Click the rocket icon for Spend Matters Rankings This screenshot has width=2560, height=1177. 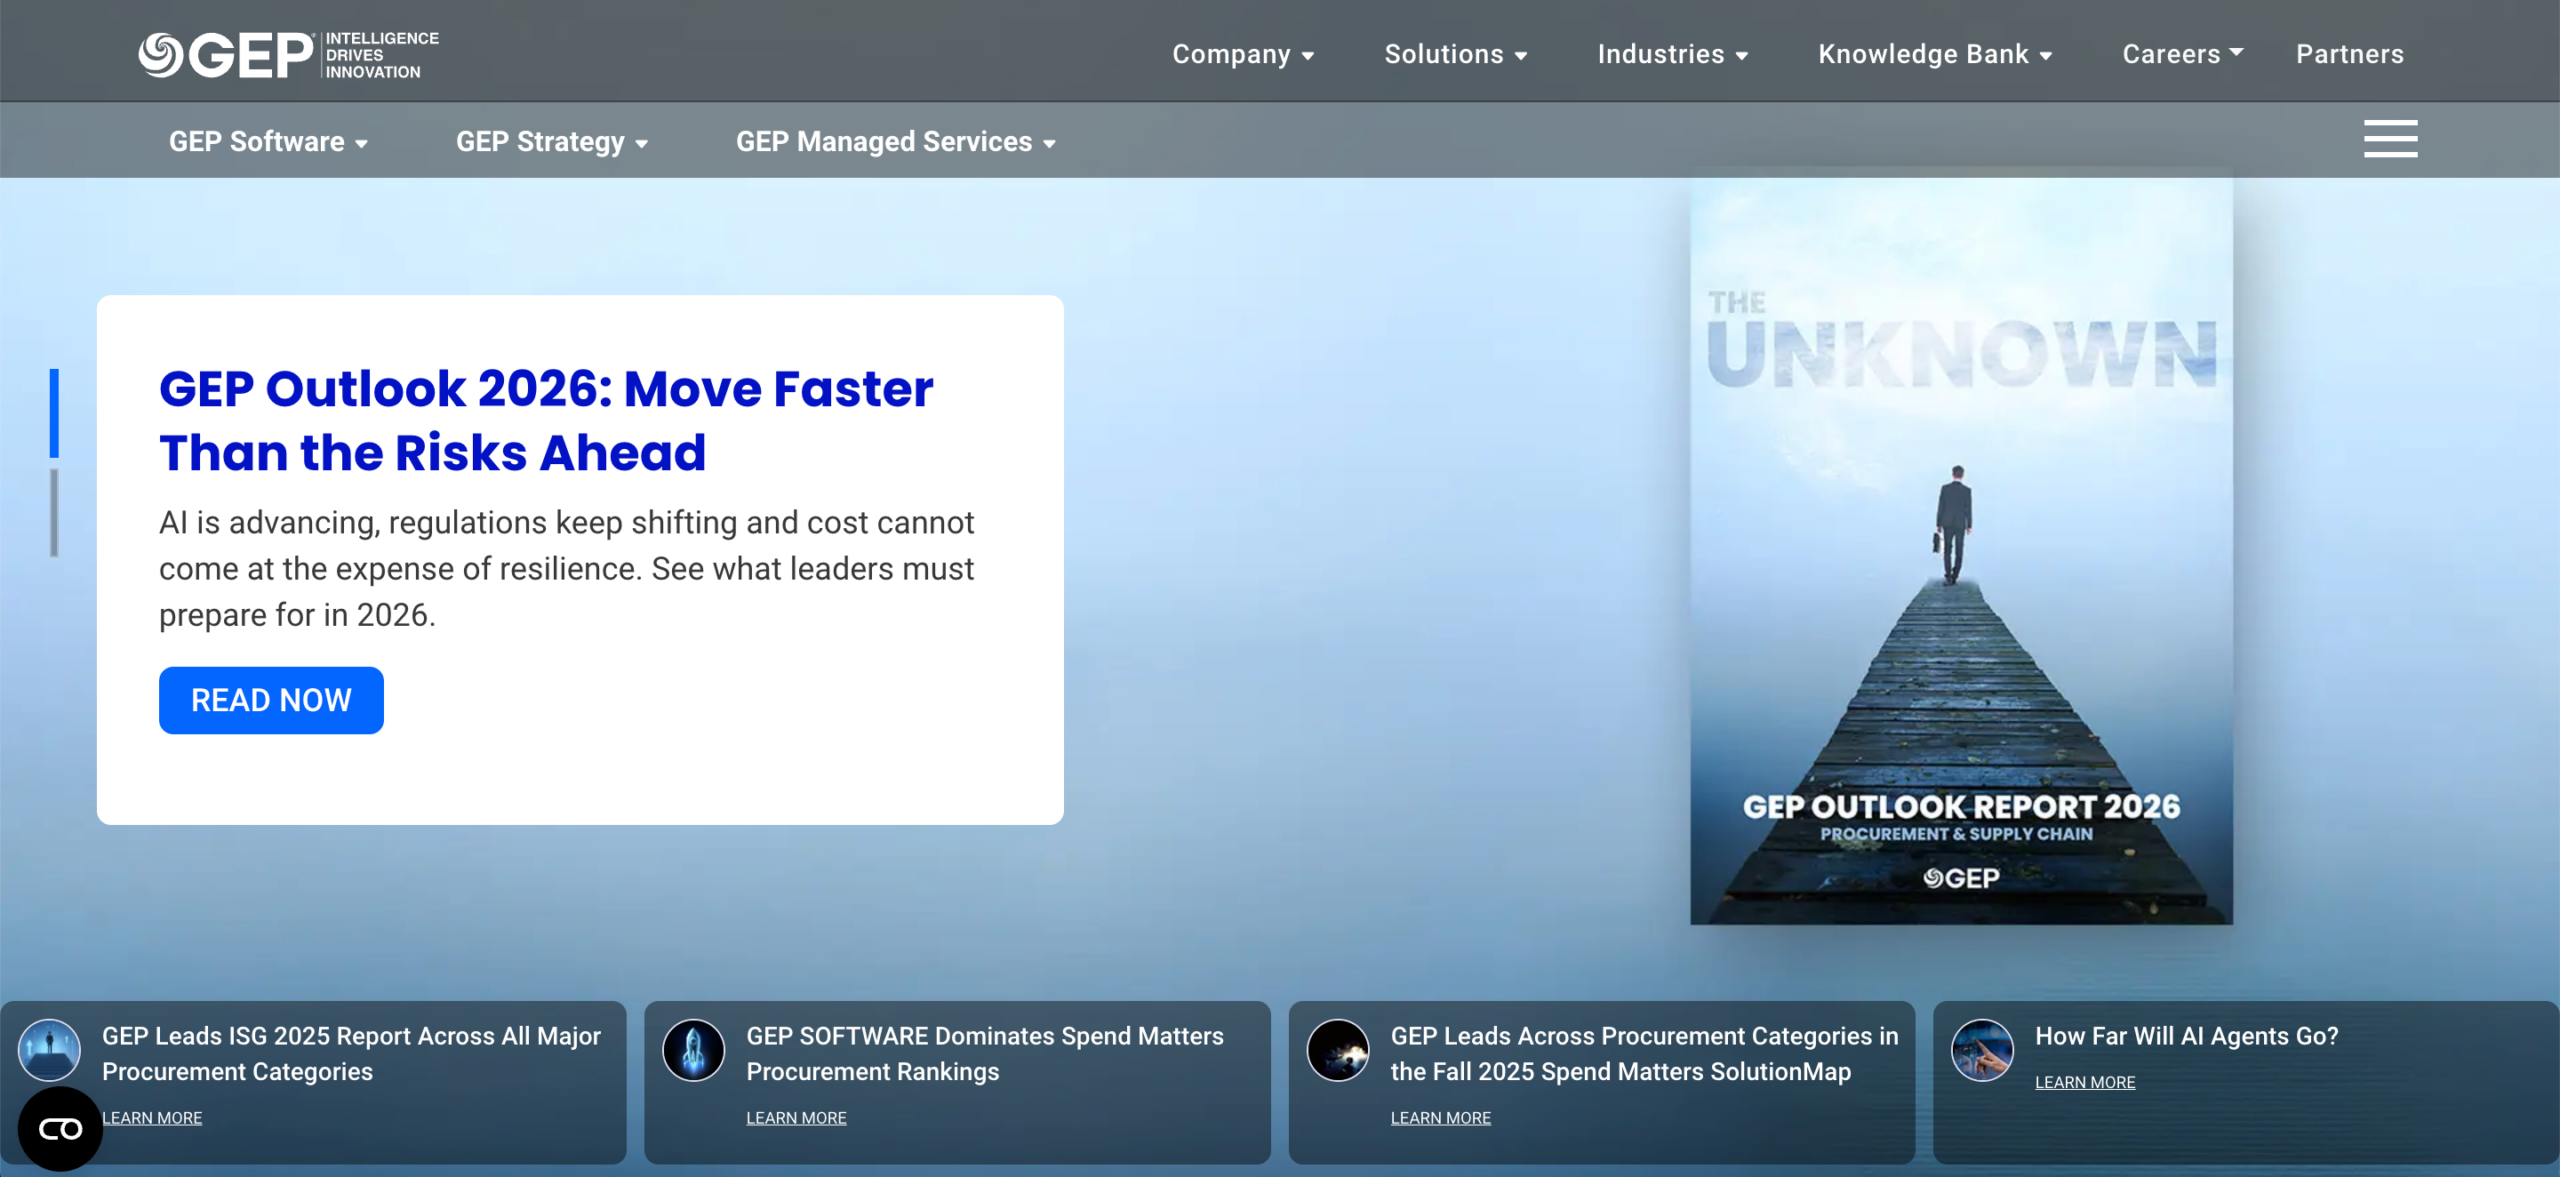pyautogui.click(x=693, y=1050)
